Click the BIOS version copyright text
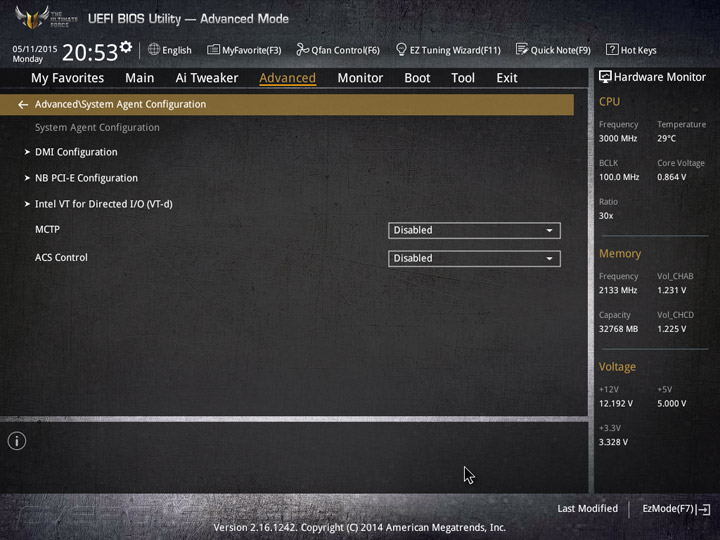The width and height of the screenshot is (720, 540). tap(360, 528)
